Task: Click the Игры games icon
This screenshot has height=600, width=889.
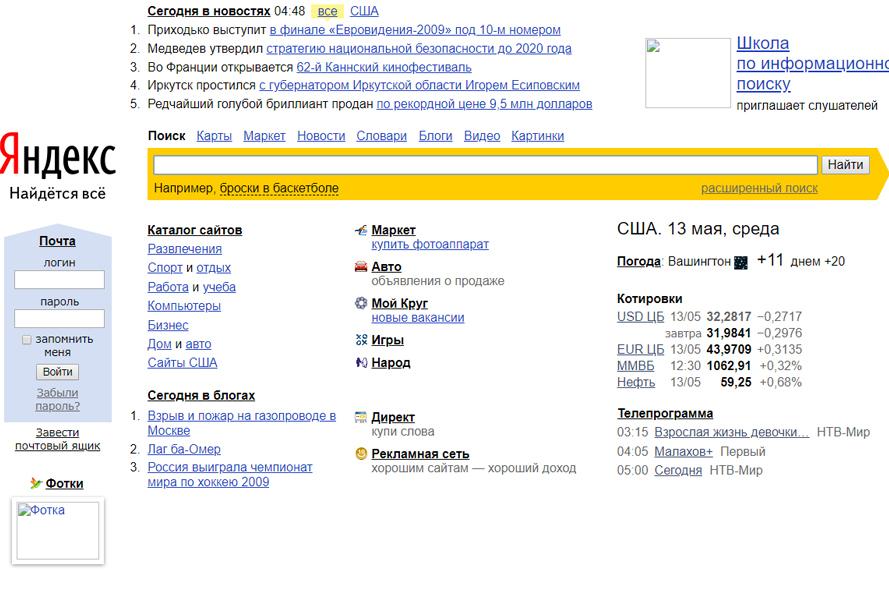Action: click(361, 340)
